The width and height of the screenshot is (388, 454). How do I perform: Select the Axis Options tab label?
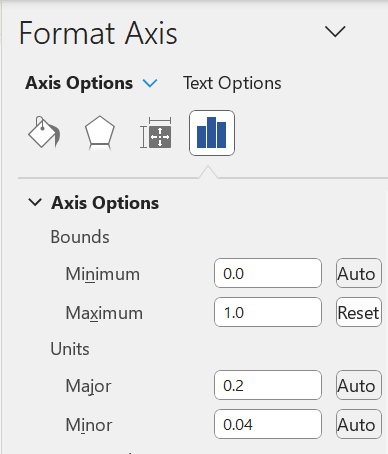pos(79,83)
